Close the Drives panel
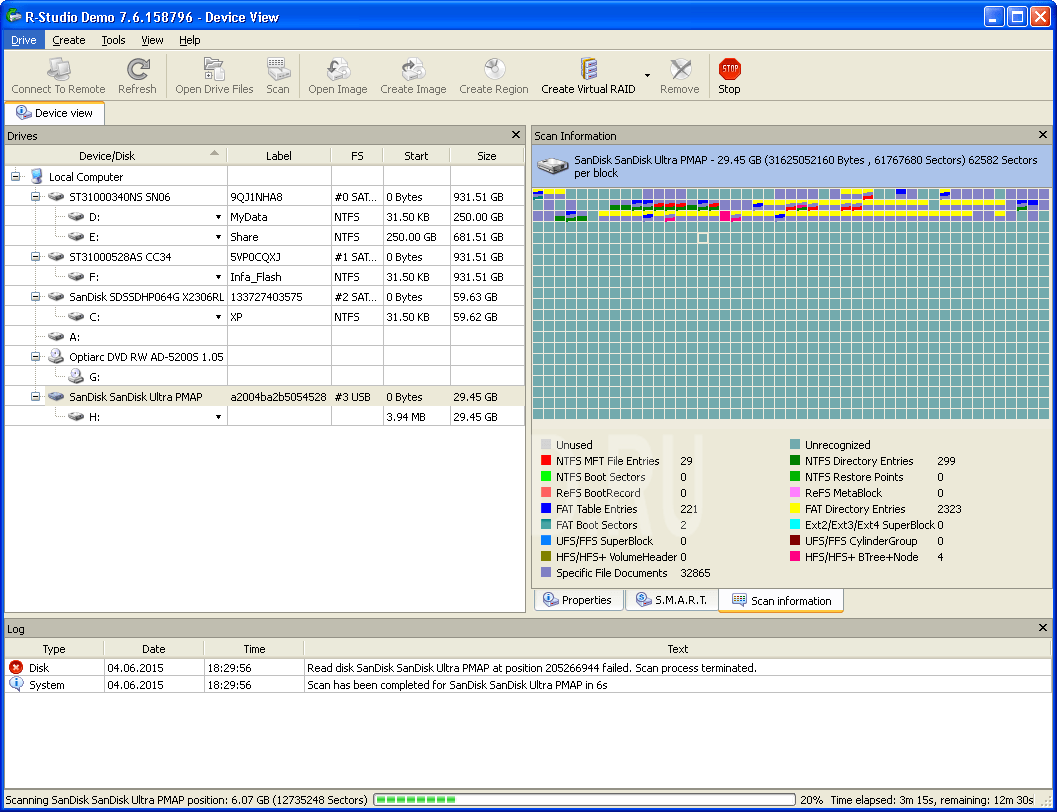The height and width of the screenshot is (812, 1057). click(x=516, y=135)
